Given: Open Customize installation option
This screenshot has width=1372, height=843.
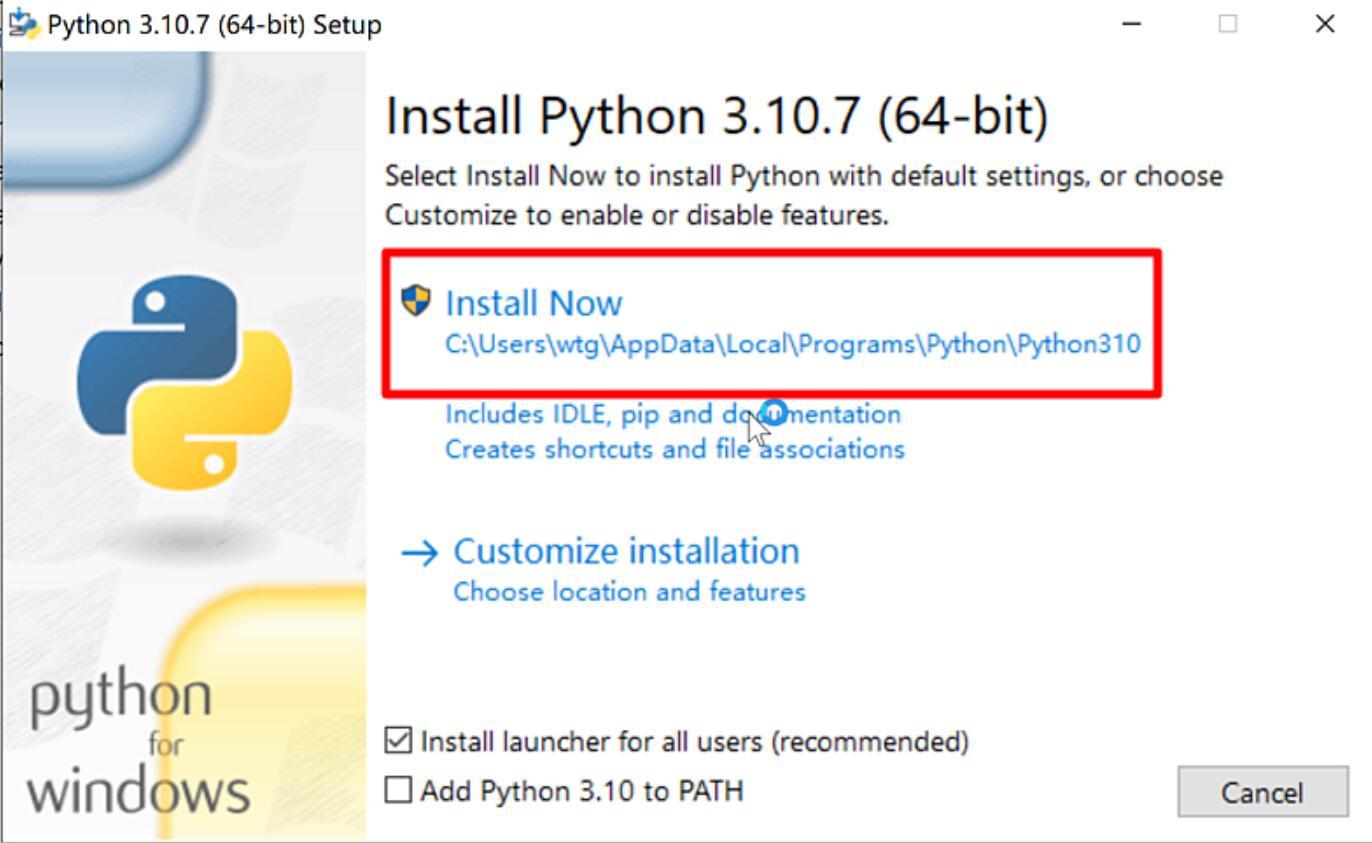Looking at the screenshot, I should coord(626,551).
